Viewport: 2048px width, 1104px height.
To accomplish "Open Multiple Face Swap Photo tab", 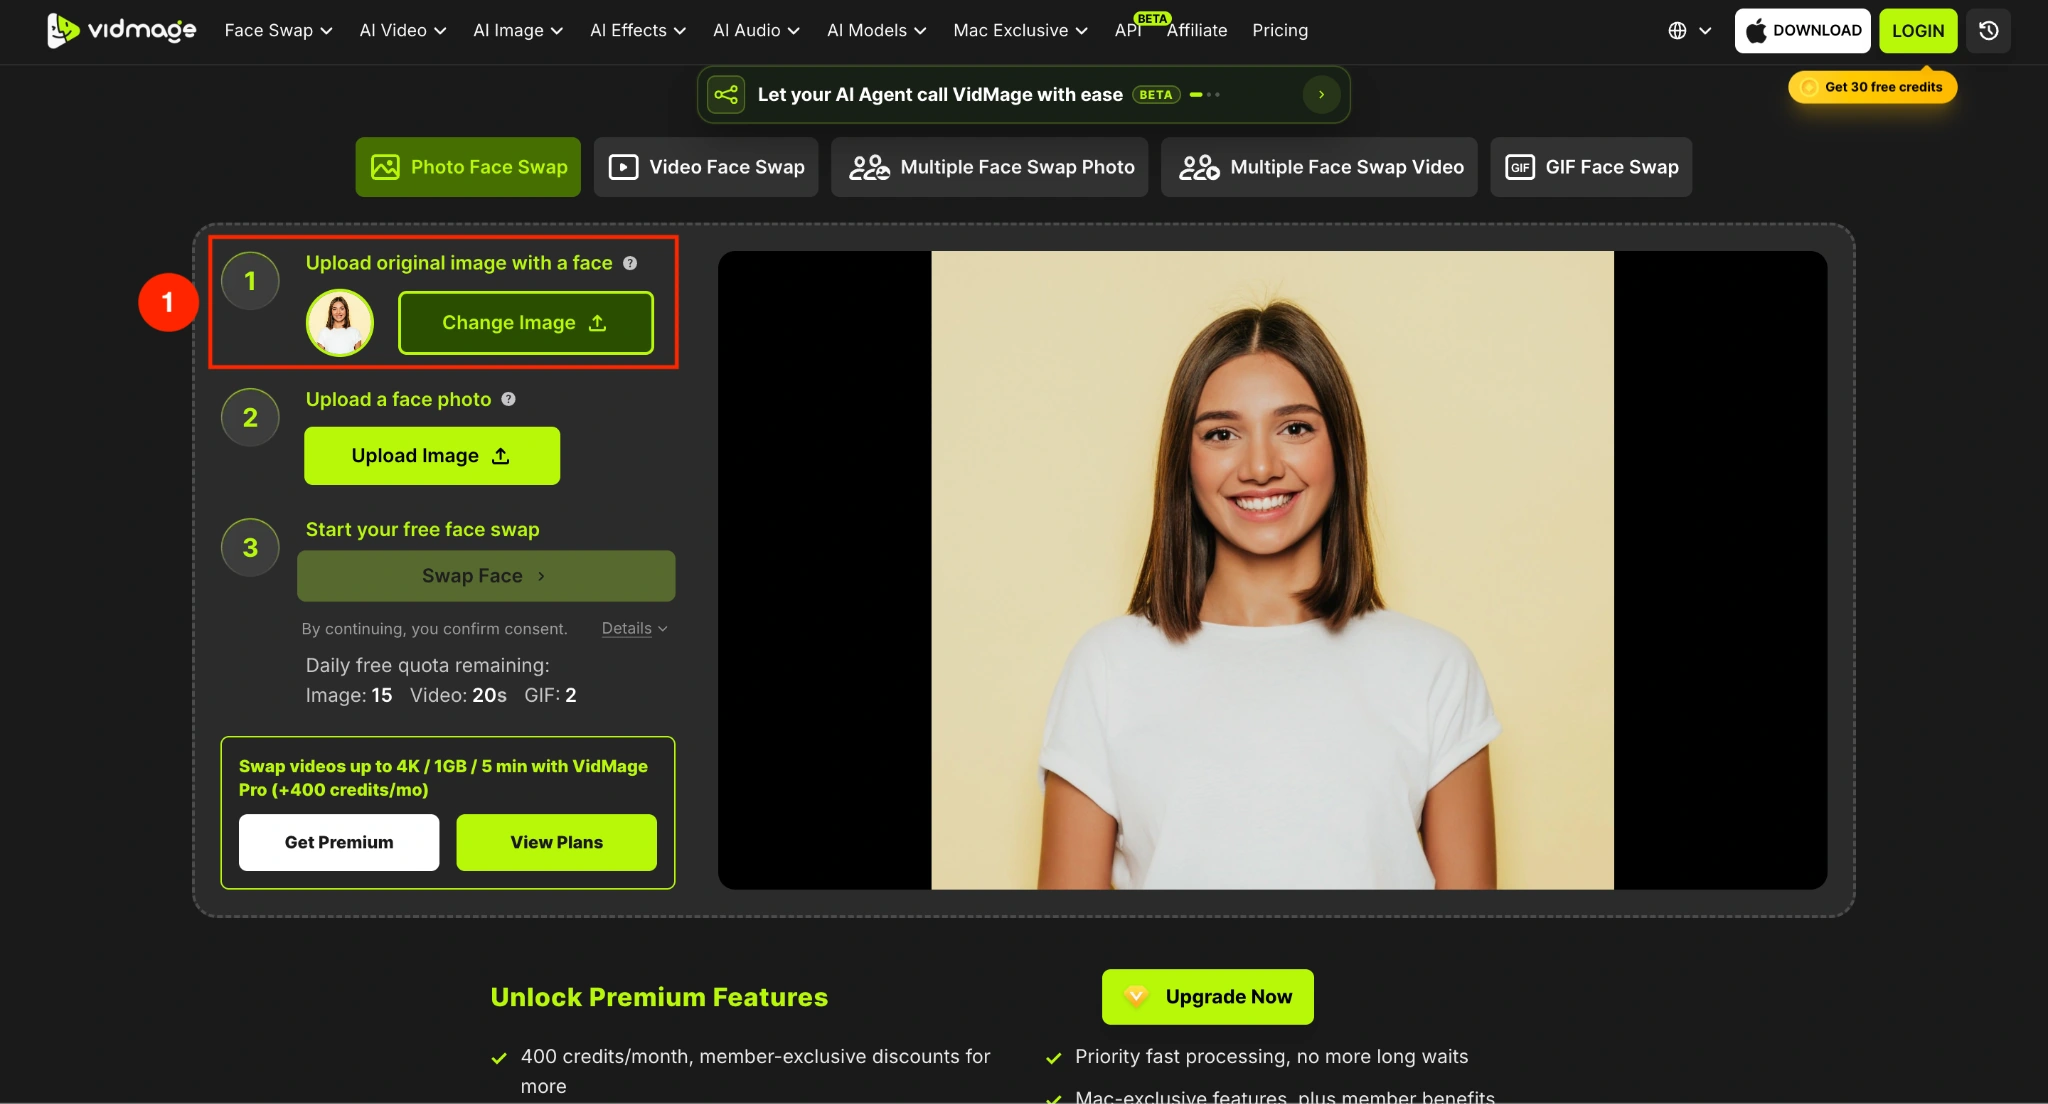I will (989, 167).
